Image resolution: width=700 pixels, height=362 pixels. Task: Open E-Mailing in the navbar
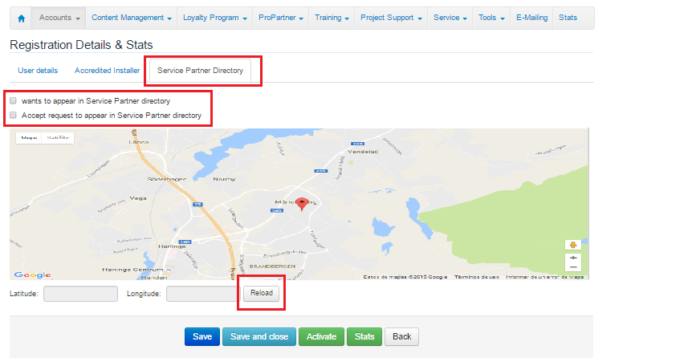pyautogui.click(x=532, y=18)
